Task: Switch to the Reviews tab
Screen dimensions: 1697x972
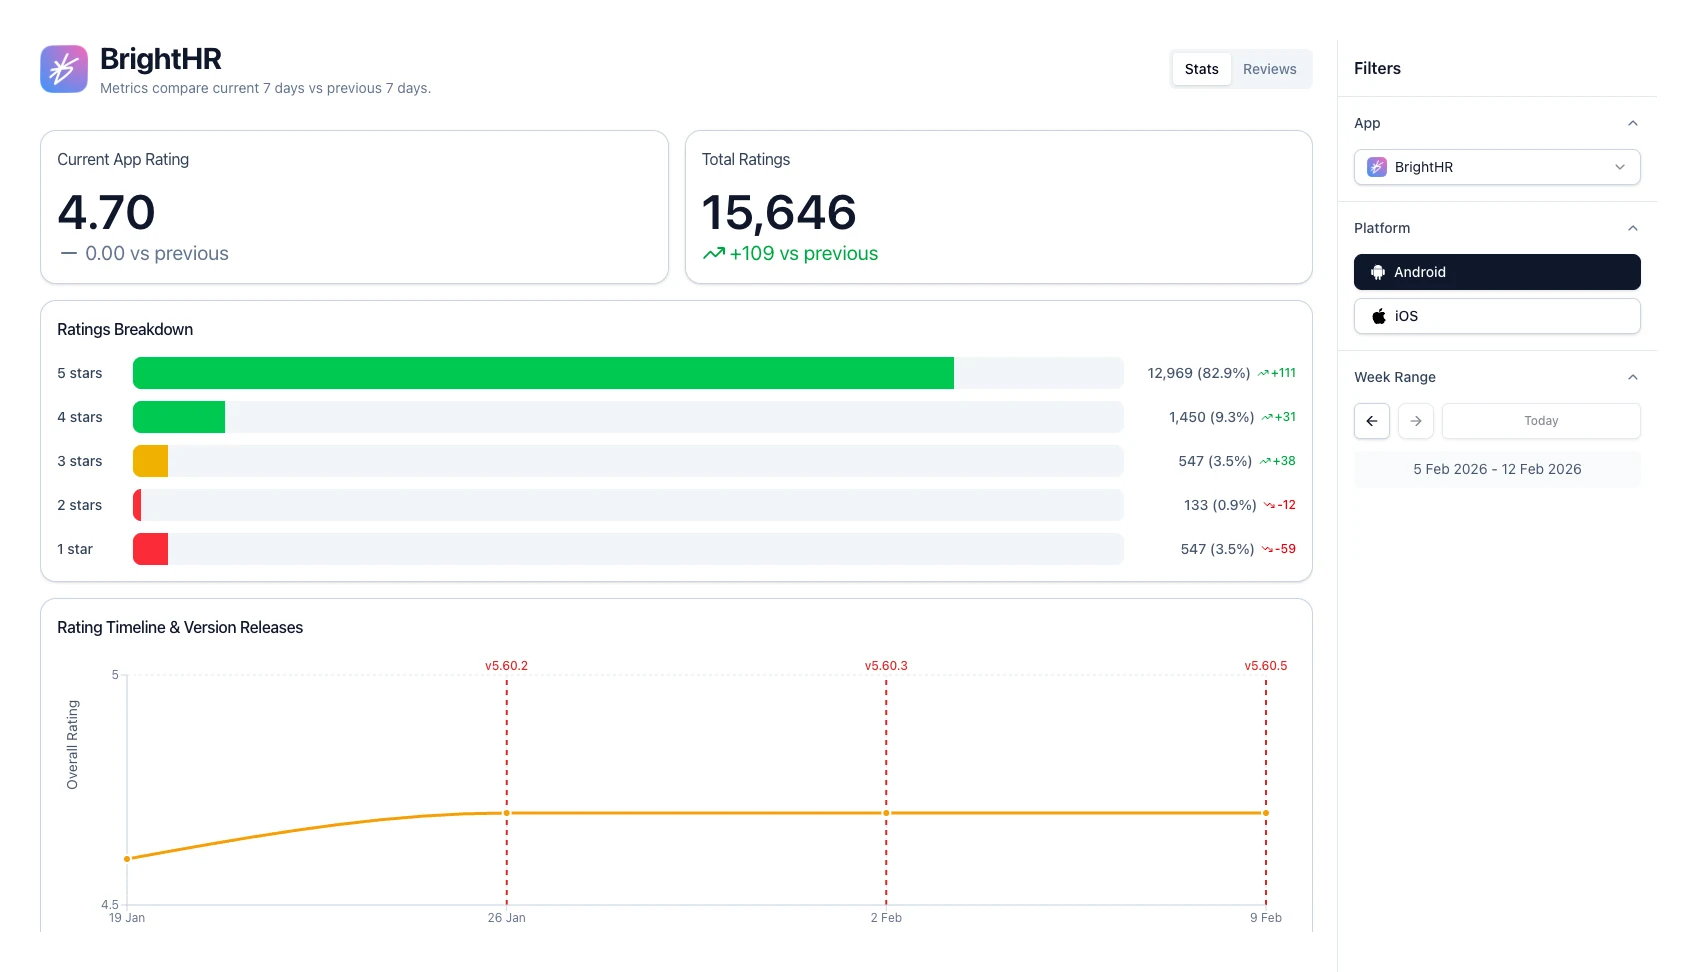Action: (x=1269, y=68)
